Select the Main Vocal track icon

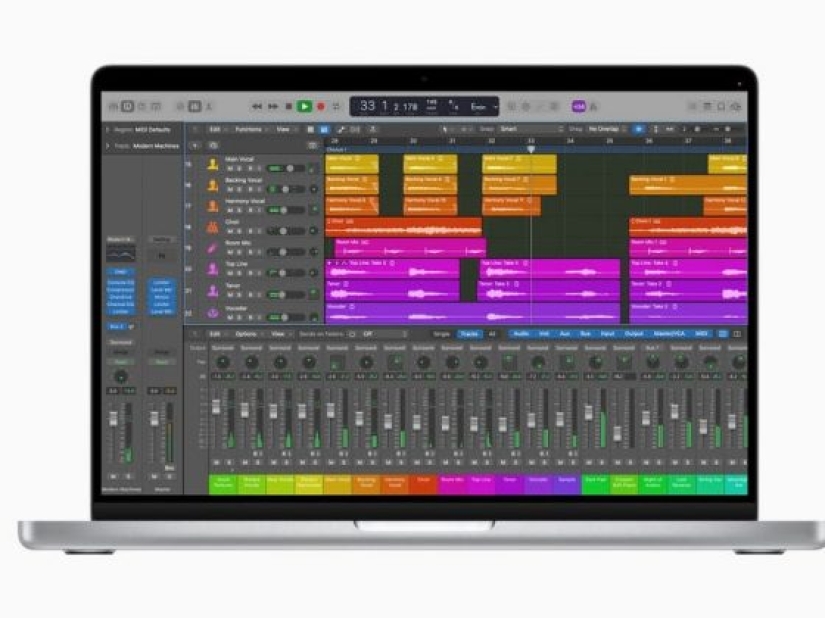point(213,165)
